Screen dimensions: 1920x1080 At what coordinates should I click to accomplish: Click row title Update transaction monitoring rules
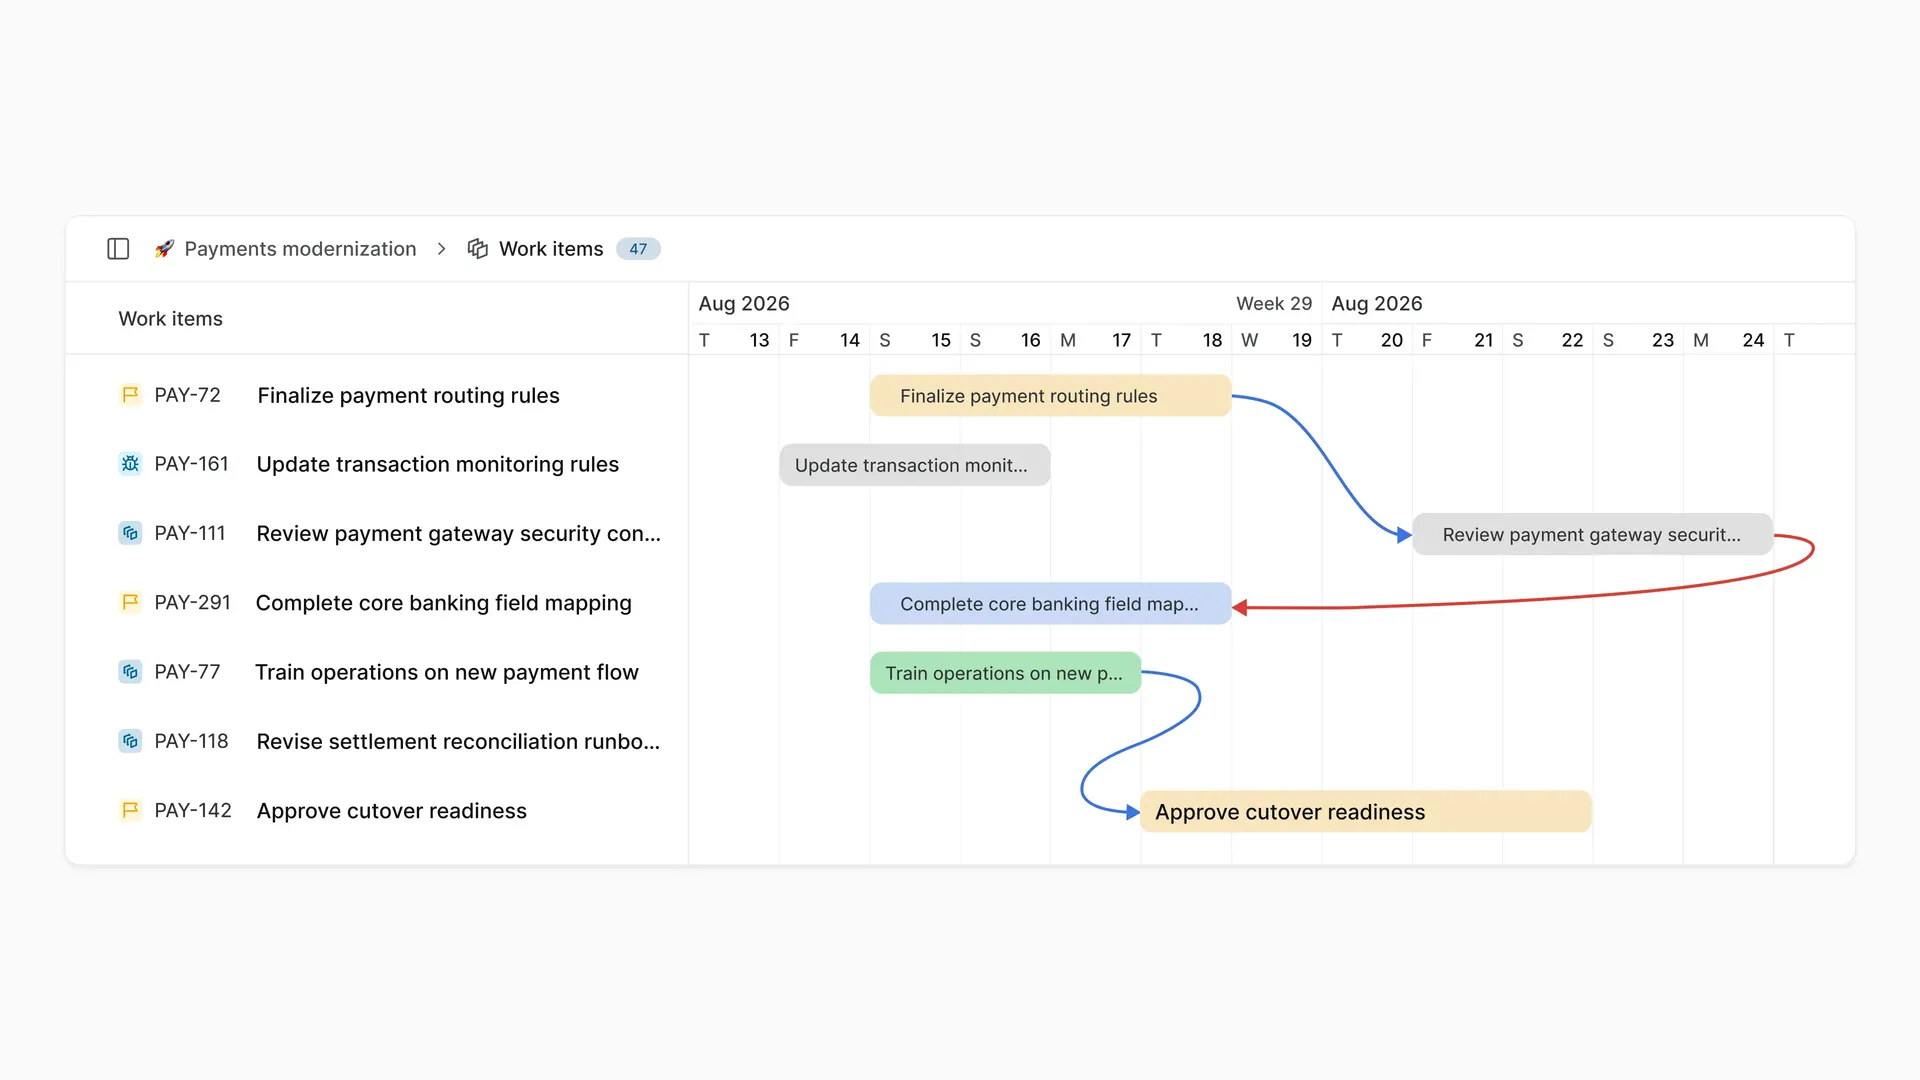[437, 465]
